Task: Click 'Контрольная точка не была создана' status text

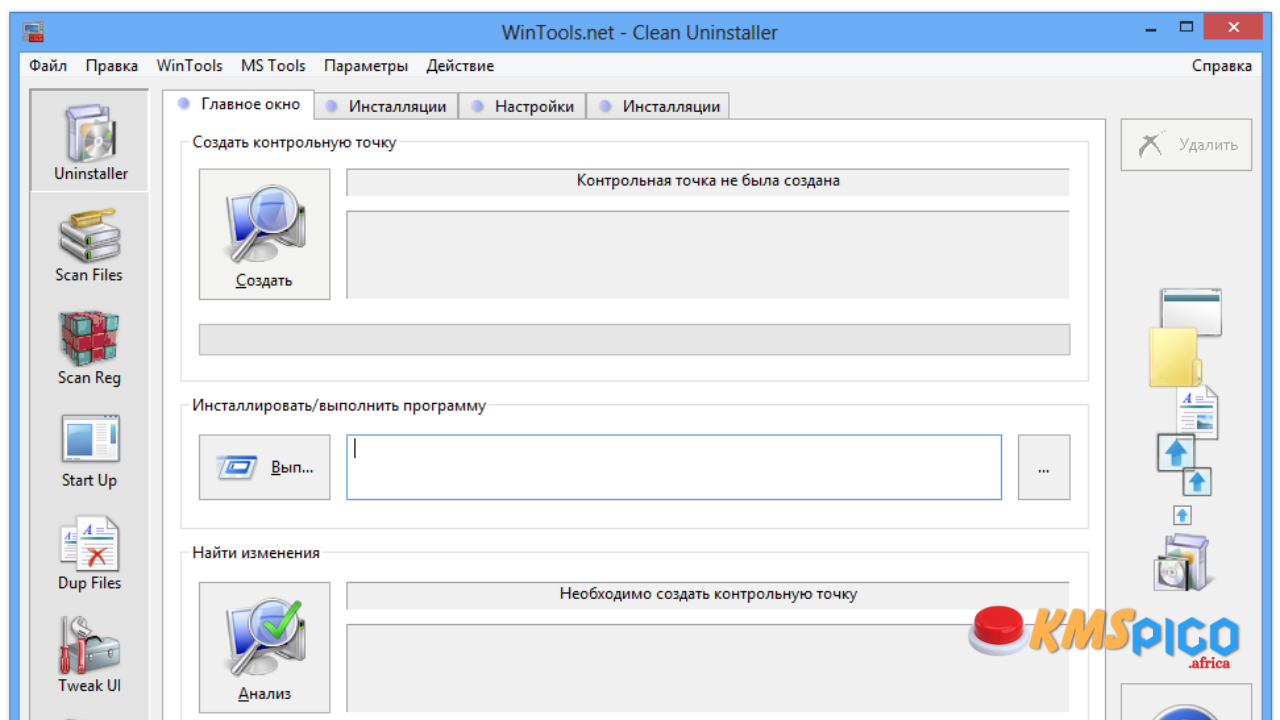Action: [x=708, y=181]
